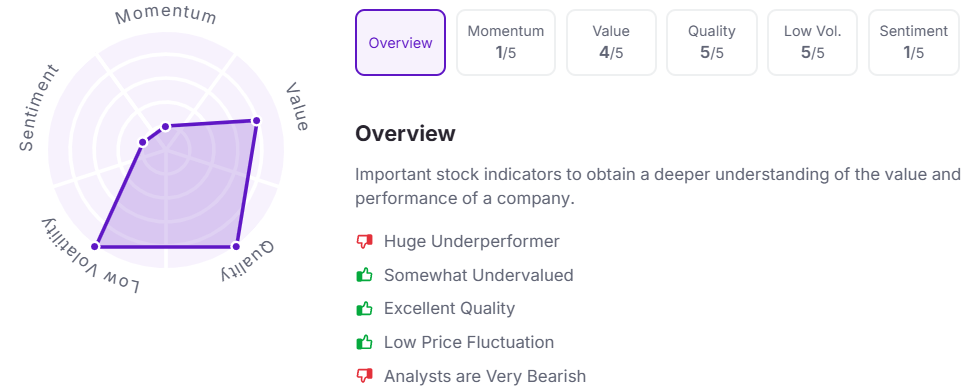Click the Momentum data point on radar chart

(165, 127)
